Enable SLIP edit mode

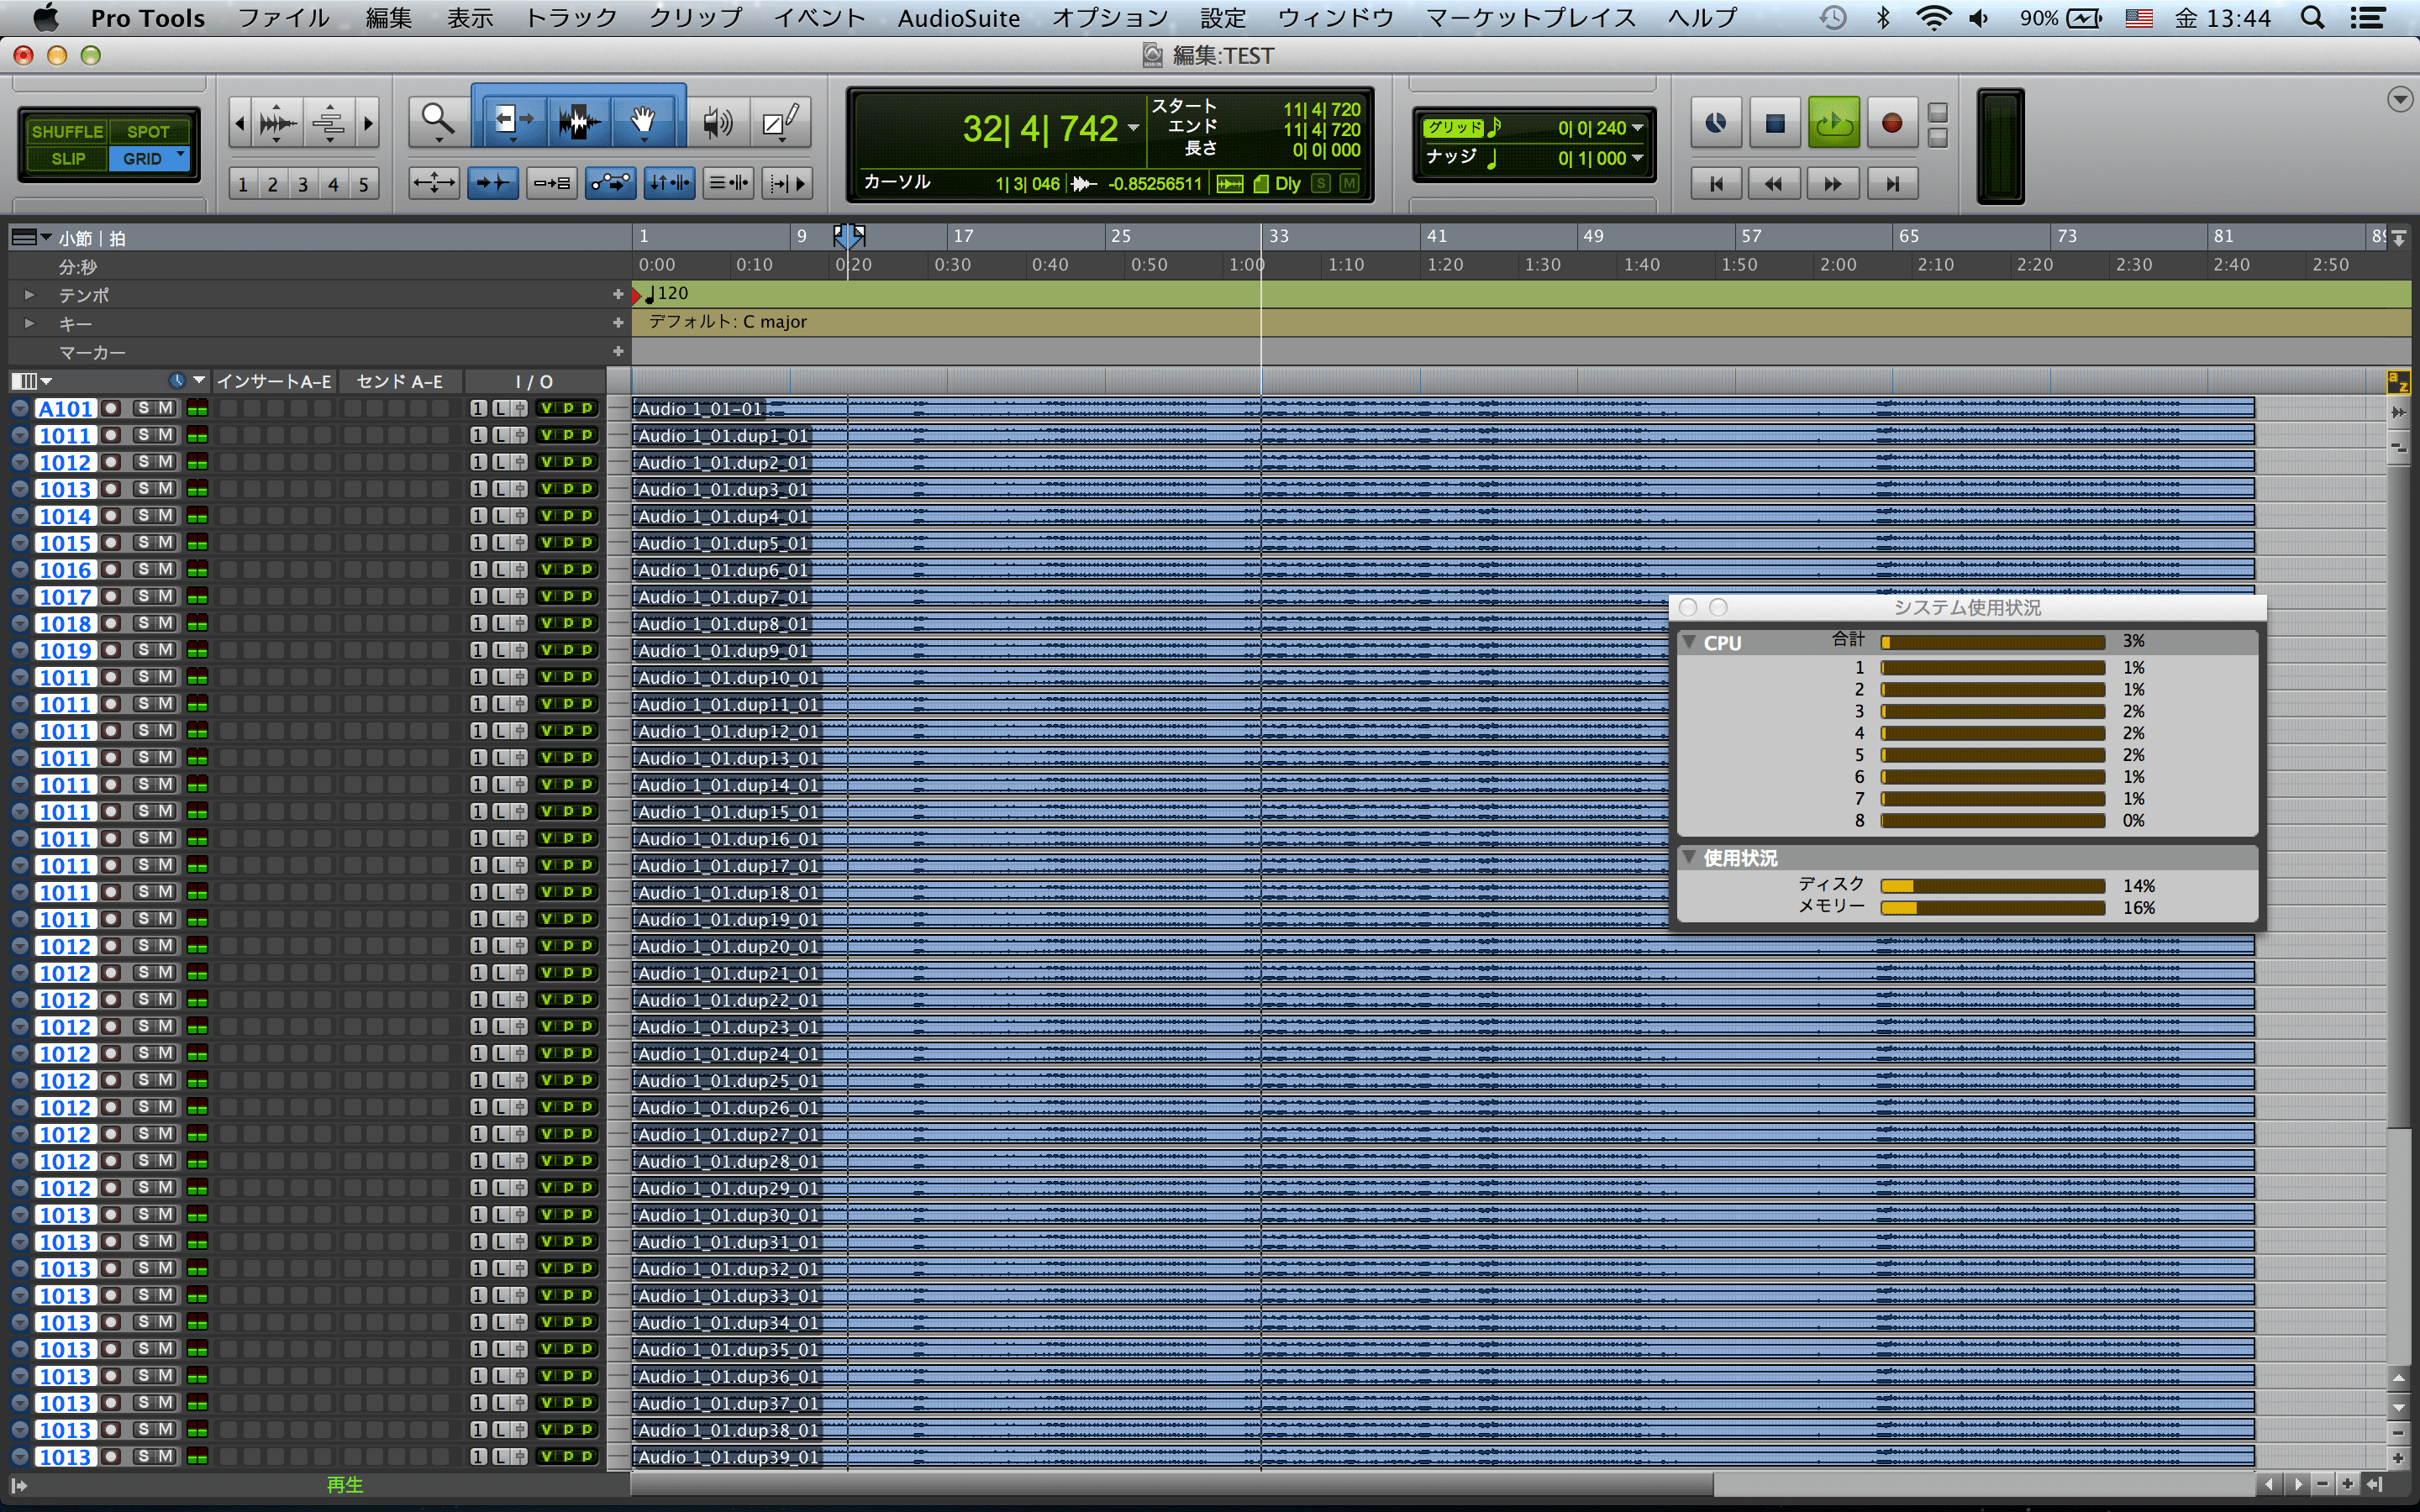click(67, 158)
